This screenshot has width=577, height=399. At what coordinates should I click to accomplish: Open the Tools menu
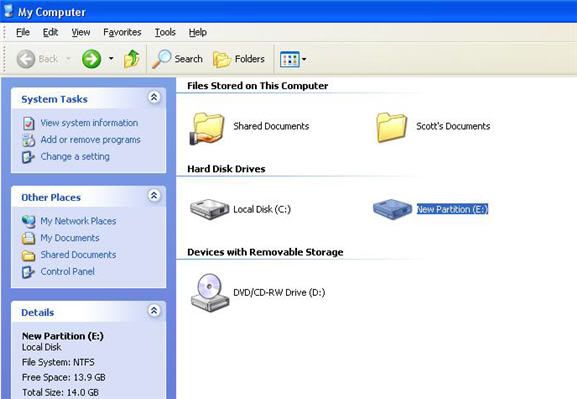[x=165, y=32]
